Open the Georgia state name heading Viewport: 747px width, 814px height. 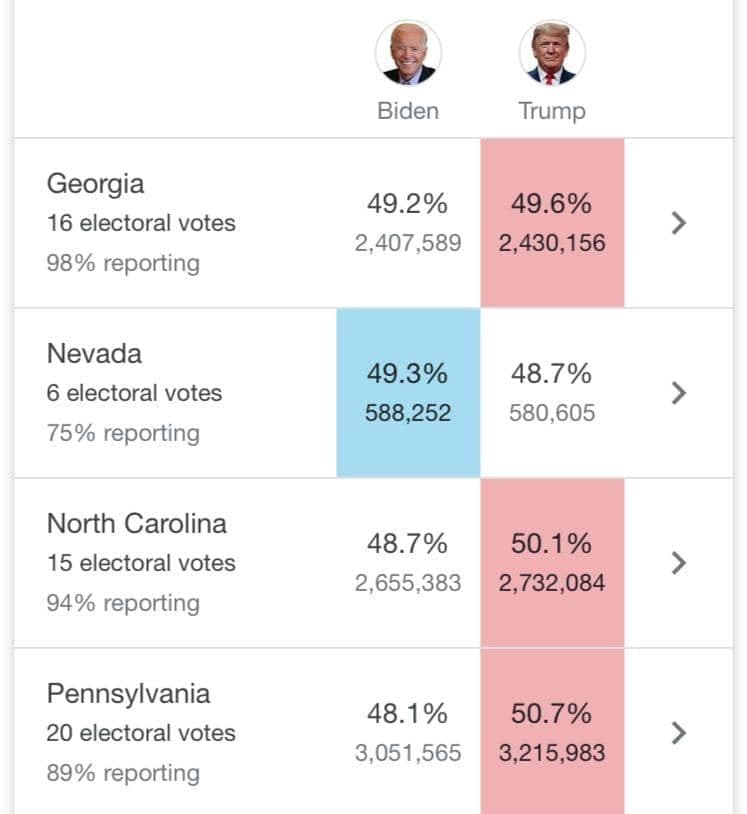[x=96, y=185]
